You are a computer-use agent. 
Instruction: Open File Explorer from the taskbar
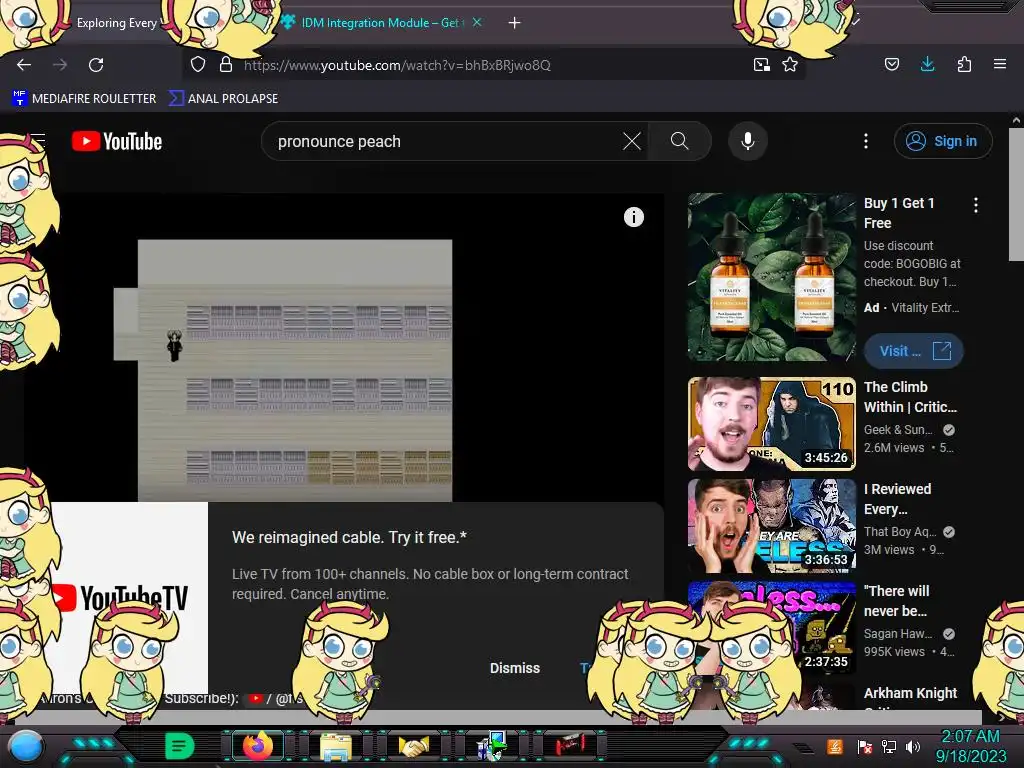(336, 746)
